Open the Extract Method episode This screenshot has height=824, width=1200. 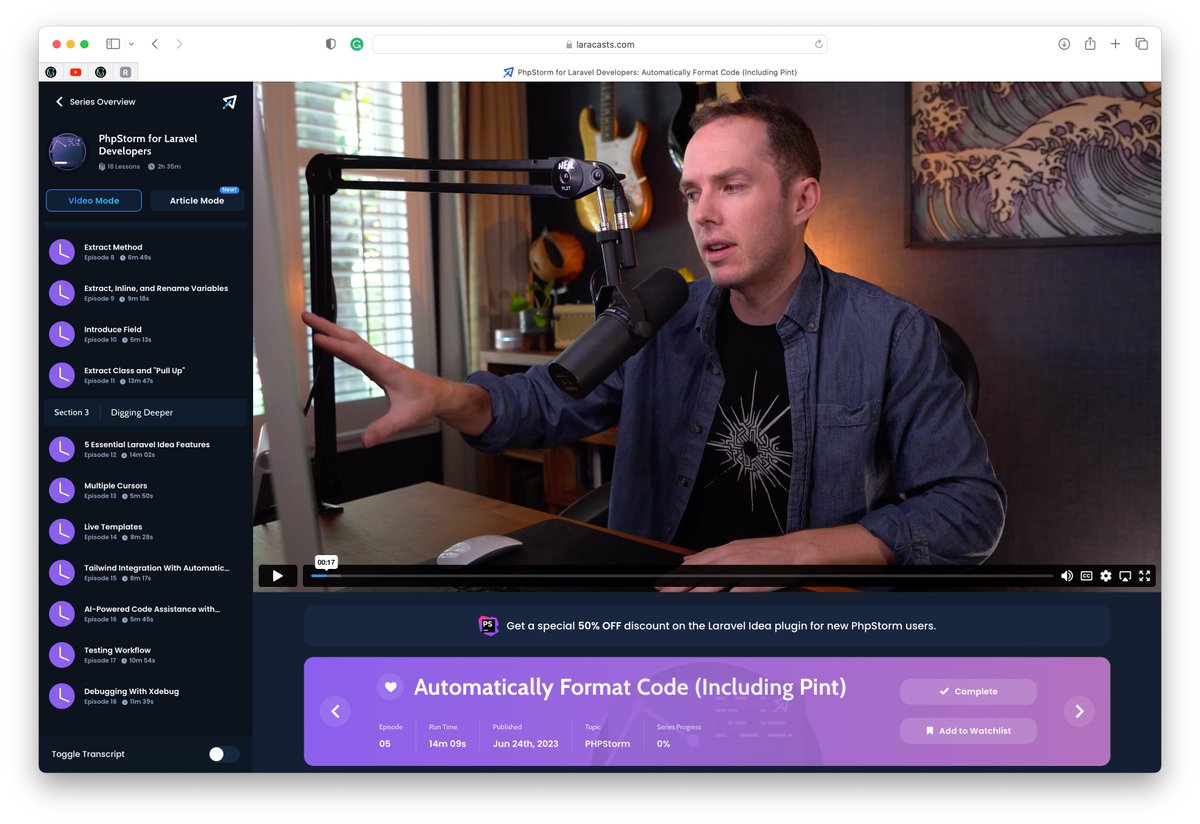tap(145, 252)
